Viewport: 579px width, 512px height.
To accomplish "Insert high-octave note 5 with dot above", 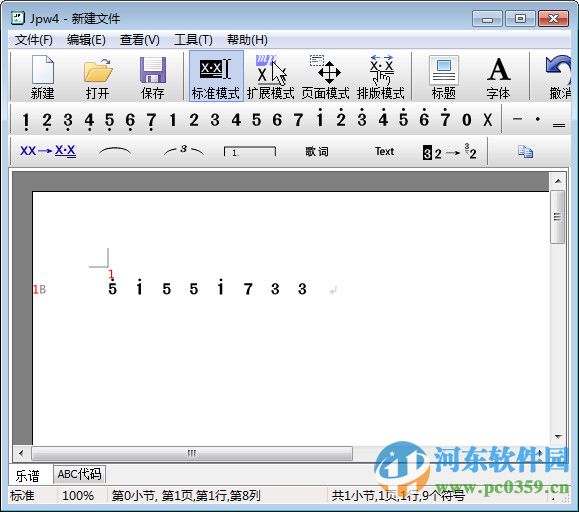I will 404,119.
